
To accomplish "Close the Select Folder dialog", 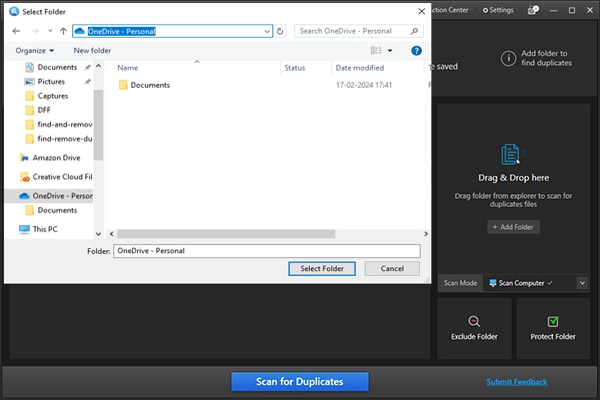I will point(421,11).
